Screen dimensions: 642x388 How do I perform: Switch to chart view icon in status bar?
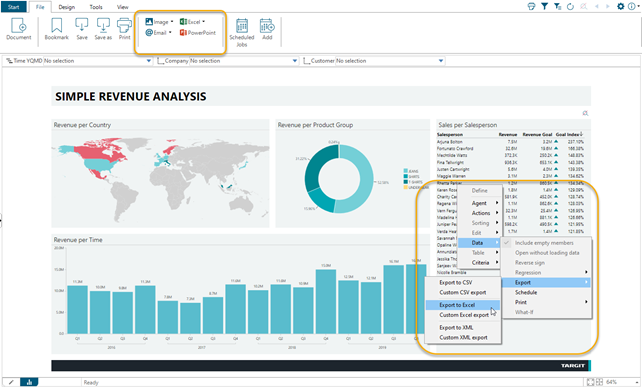click(x=29, y=382)
